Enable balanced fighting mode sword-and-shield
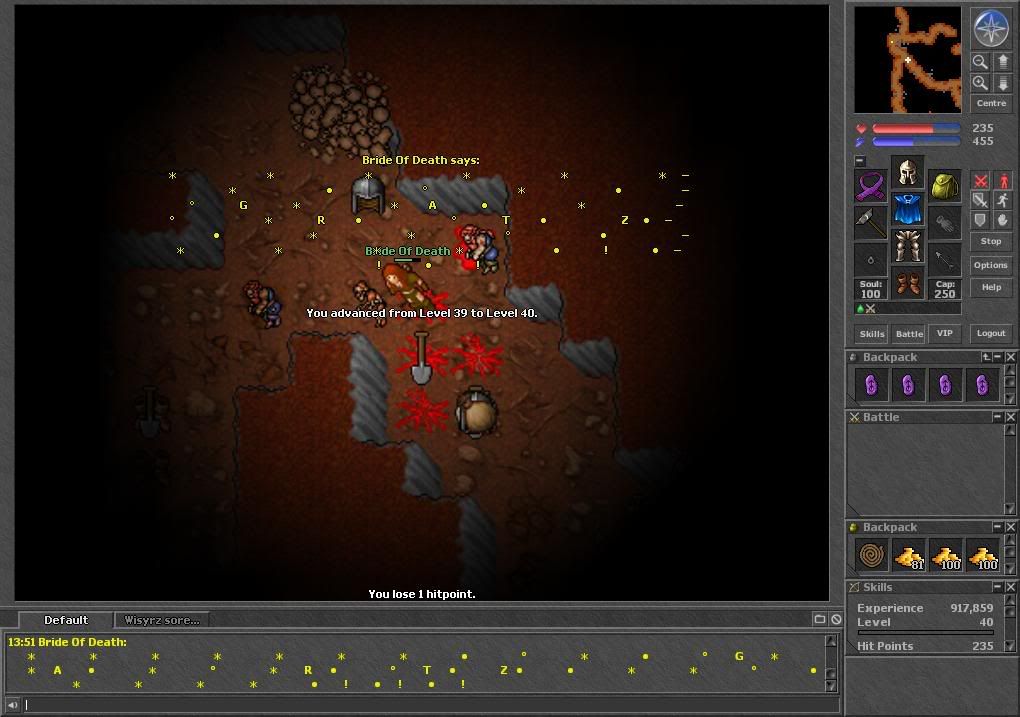1020x717 pixels. pos(980,200)
